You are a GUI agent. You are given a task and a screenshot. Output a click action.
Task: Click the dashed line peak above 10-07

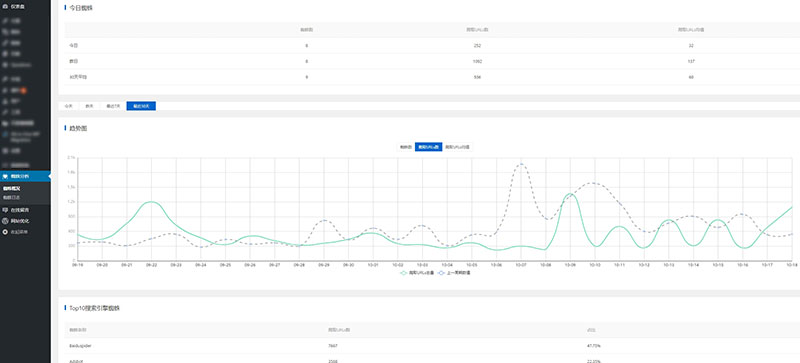pyautogui.click(x=520, y=164)
